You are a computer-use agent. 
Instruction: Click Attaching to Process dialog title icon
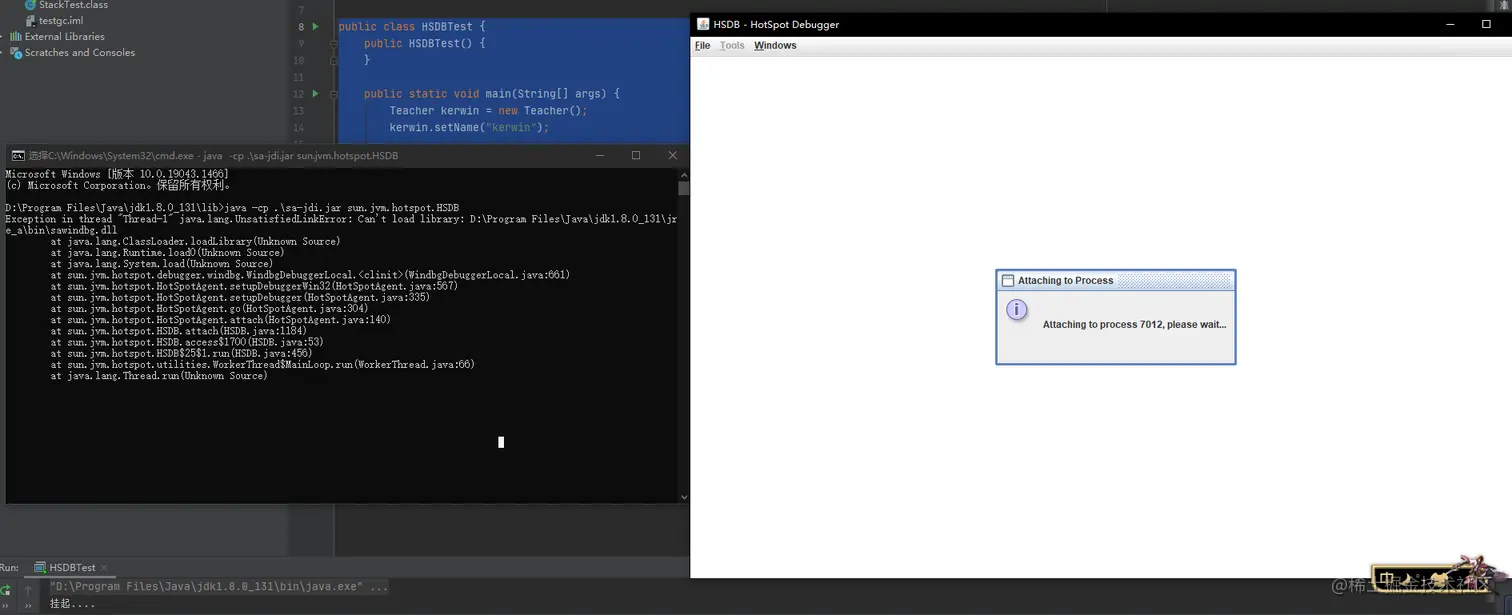pos(1008,281)
